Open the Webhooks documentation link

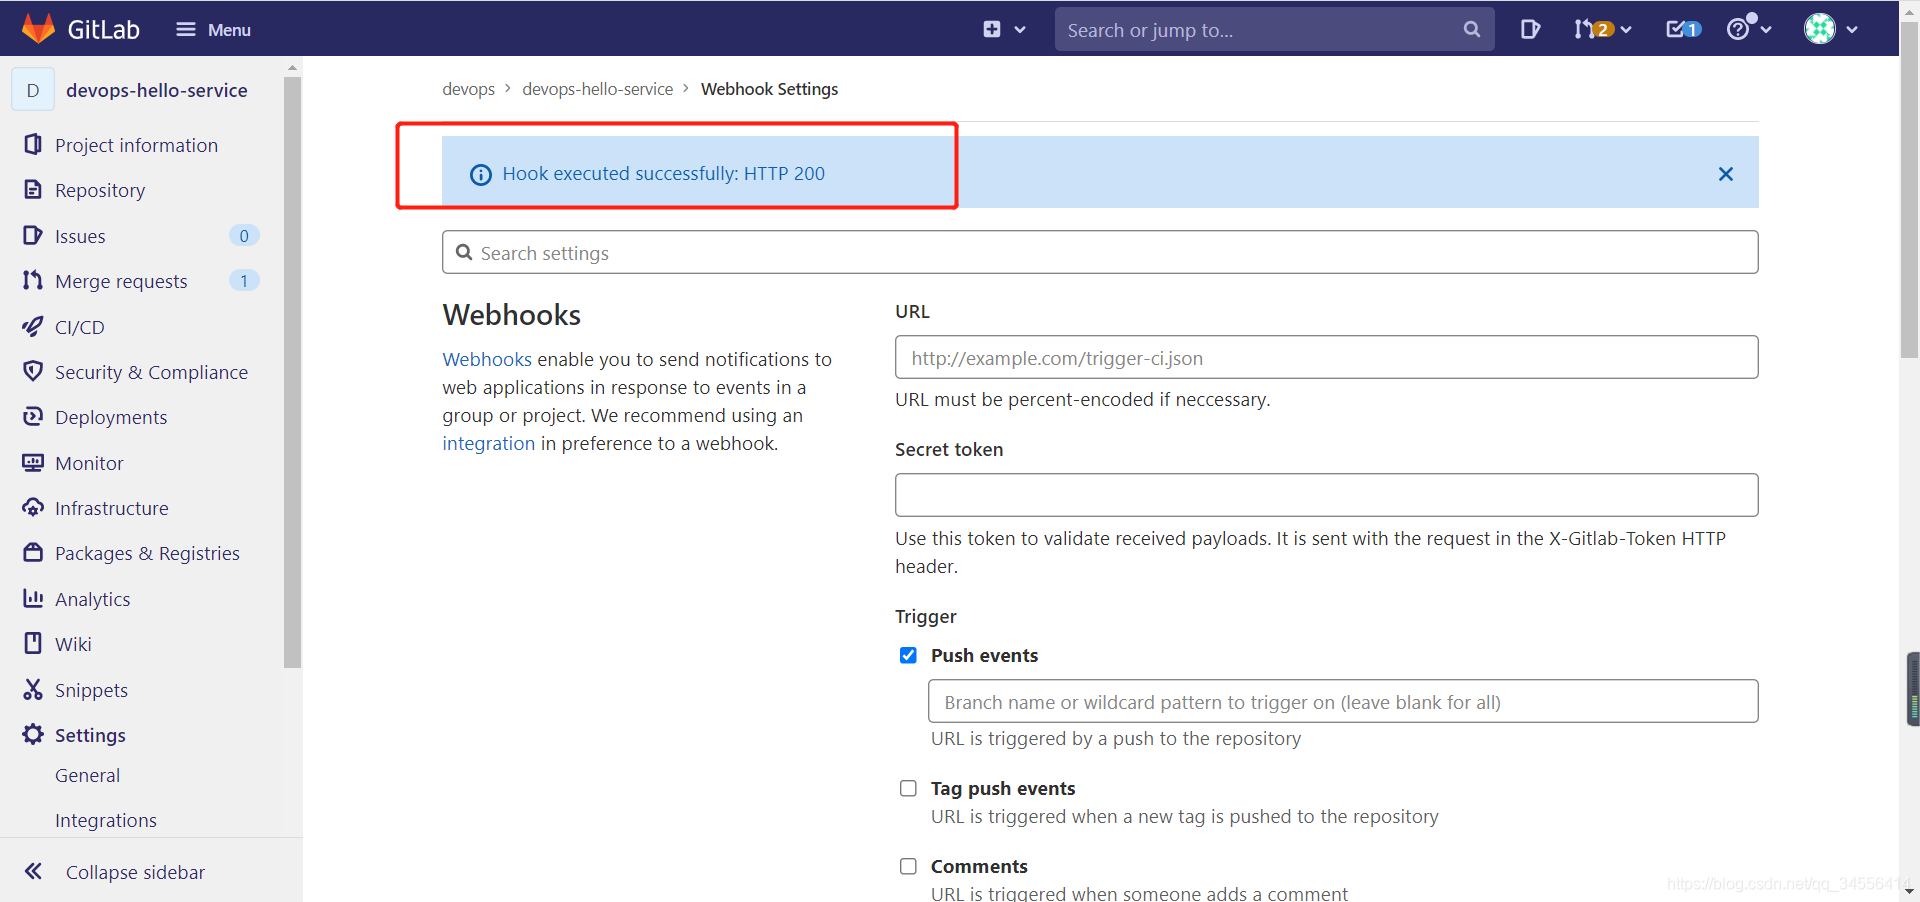click(x=486, y=359)
